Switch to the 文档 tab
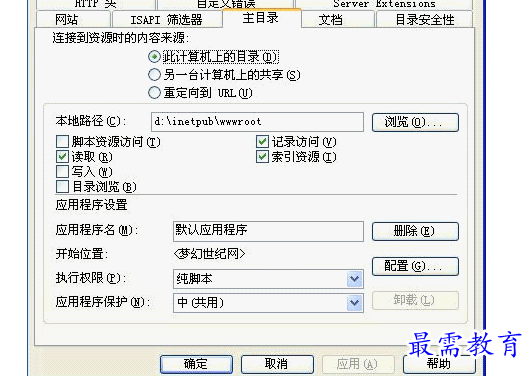The height and width of the screenshot is (376, 530). click(x=338, y=19)
